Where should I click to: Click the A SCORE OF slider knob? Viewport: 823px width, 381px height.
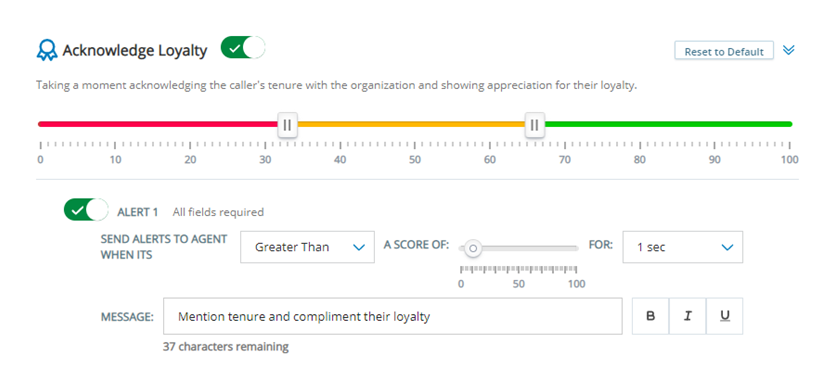point(473,248)
